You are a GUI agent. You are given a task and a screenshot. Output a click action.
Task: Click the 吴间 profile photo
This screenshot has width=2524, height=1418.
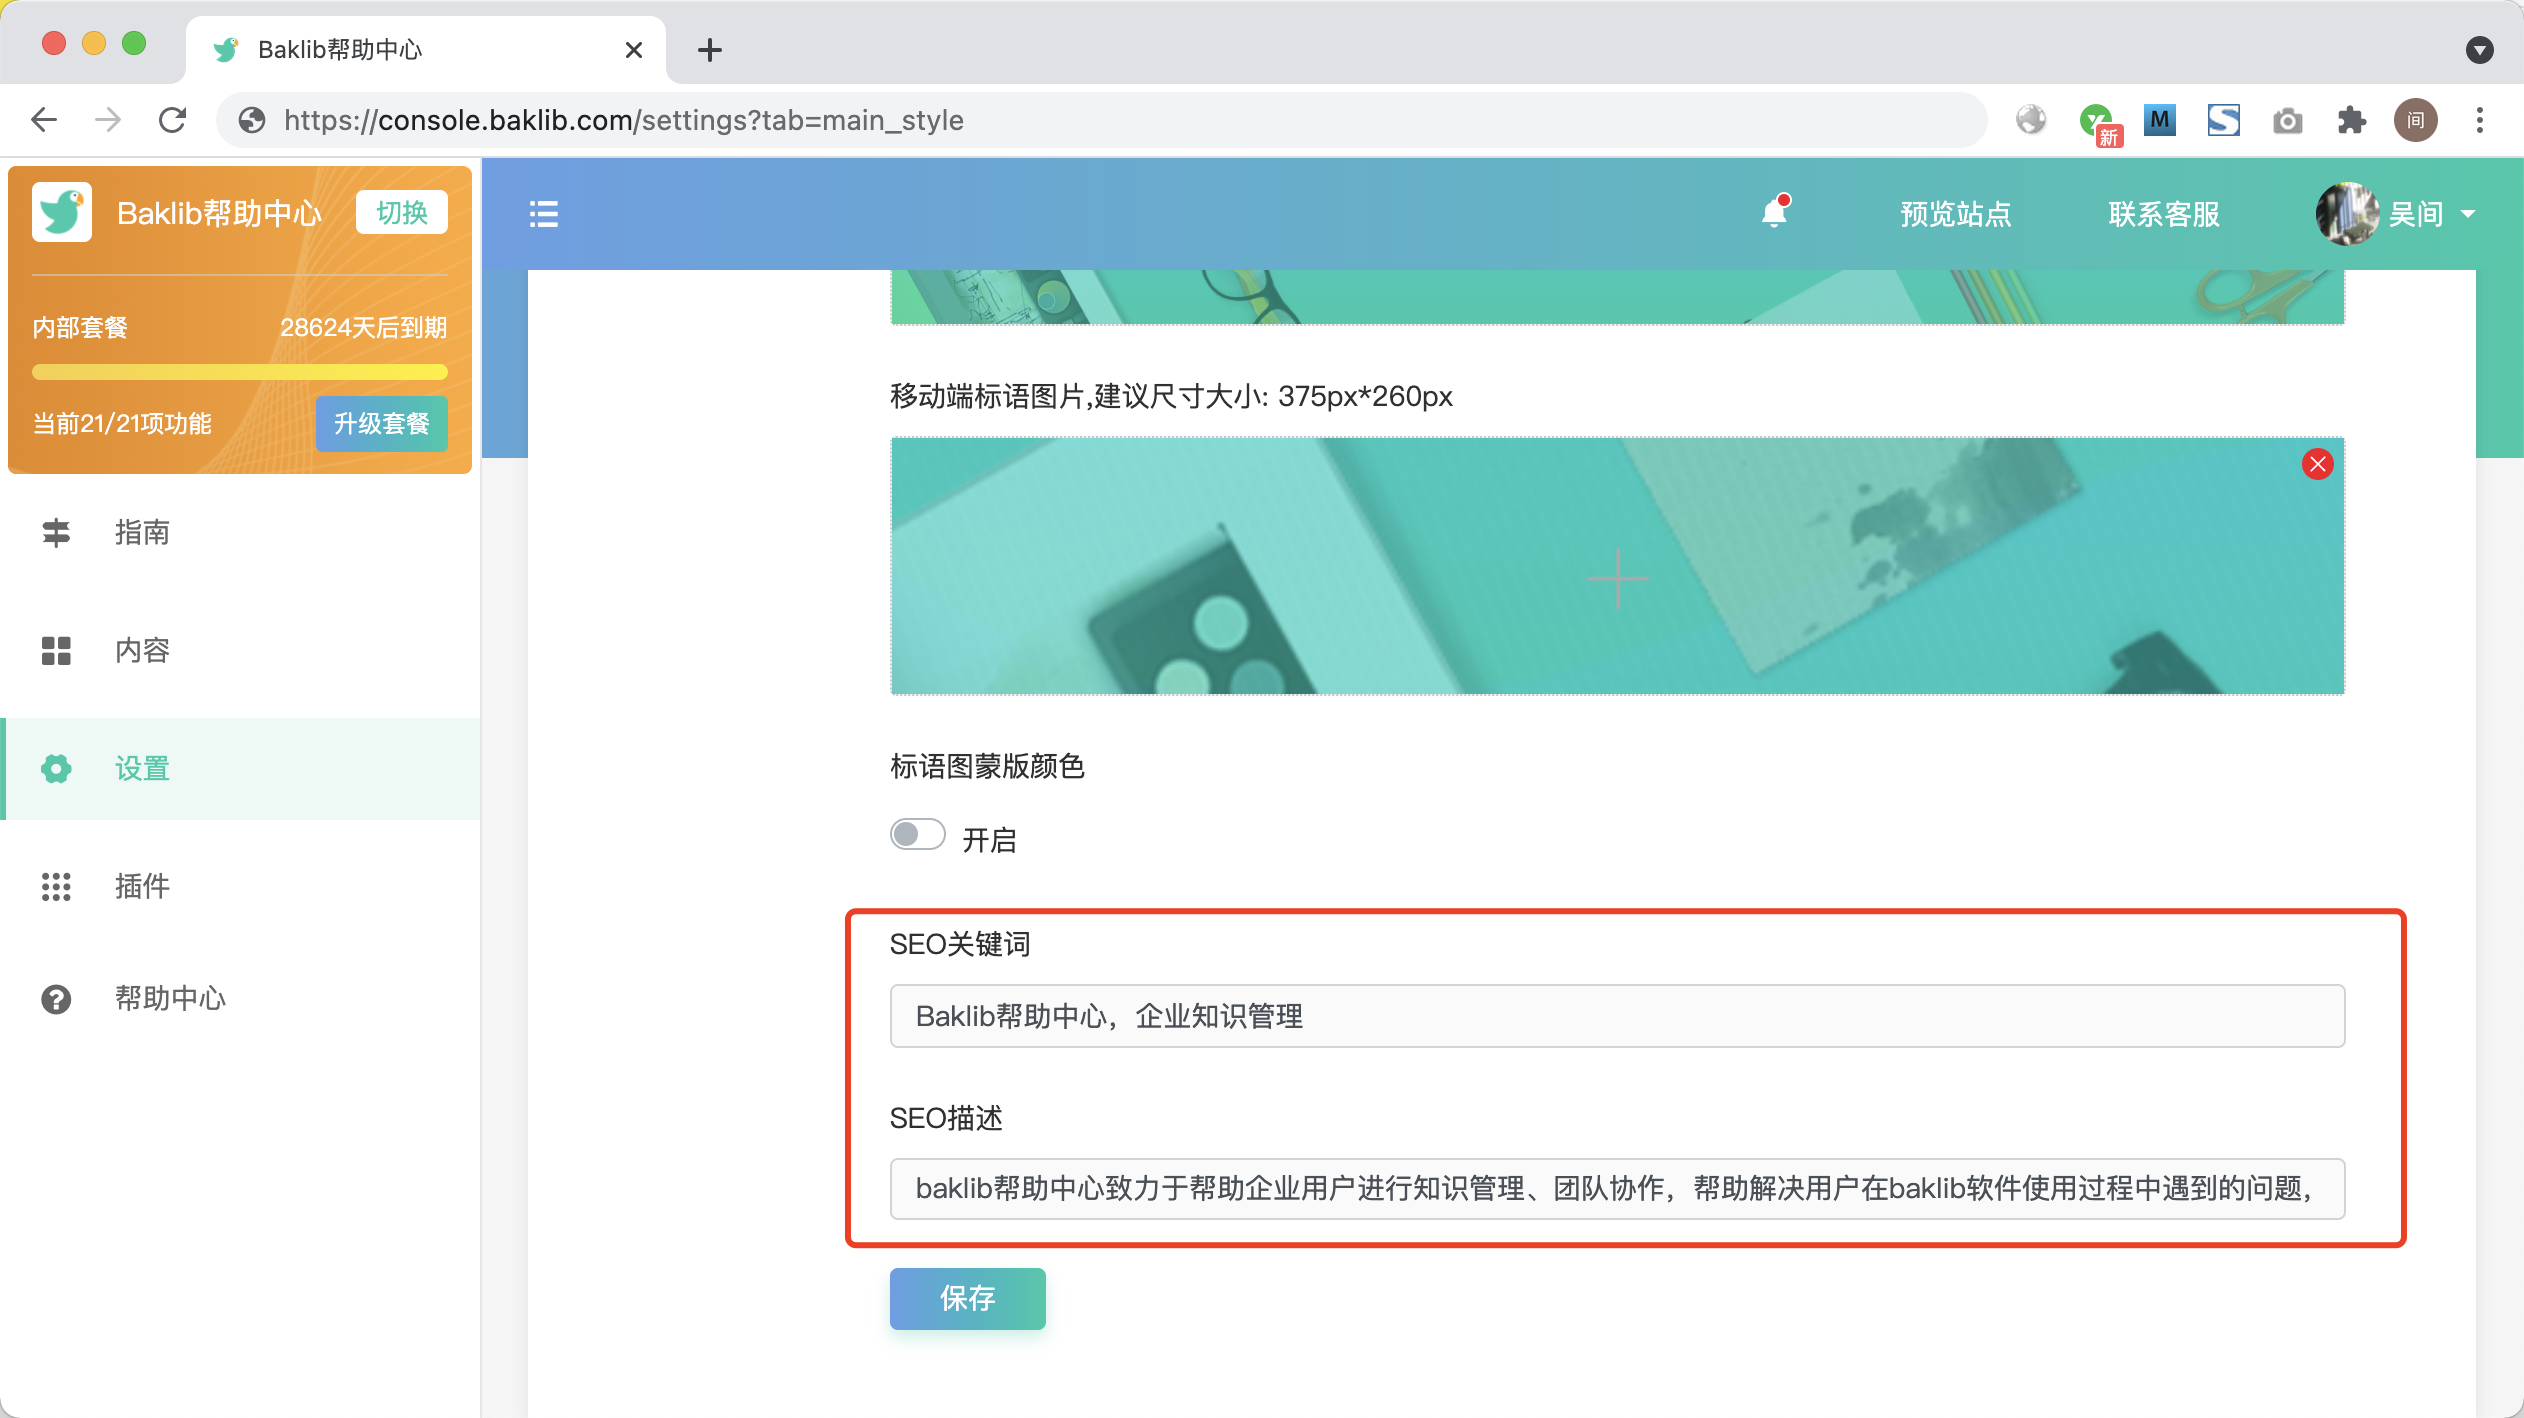pyautogui.click(x=2347, y=214)
